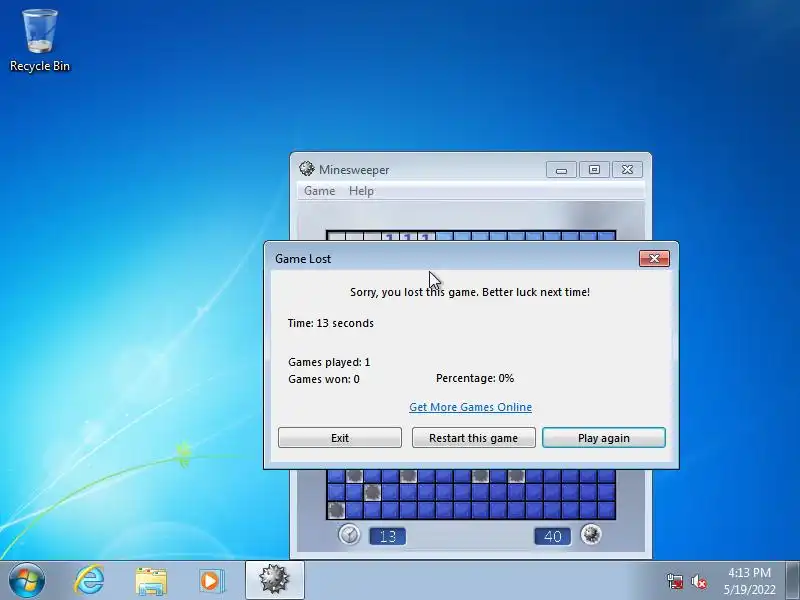
Task: Click the Game Lost dialog title
Action: pos(303,259)
